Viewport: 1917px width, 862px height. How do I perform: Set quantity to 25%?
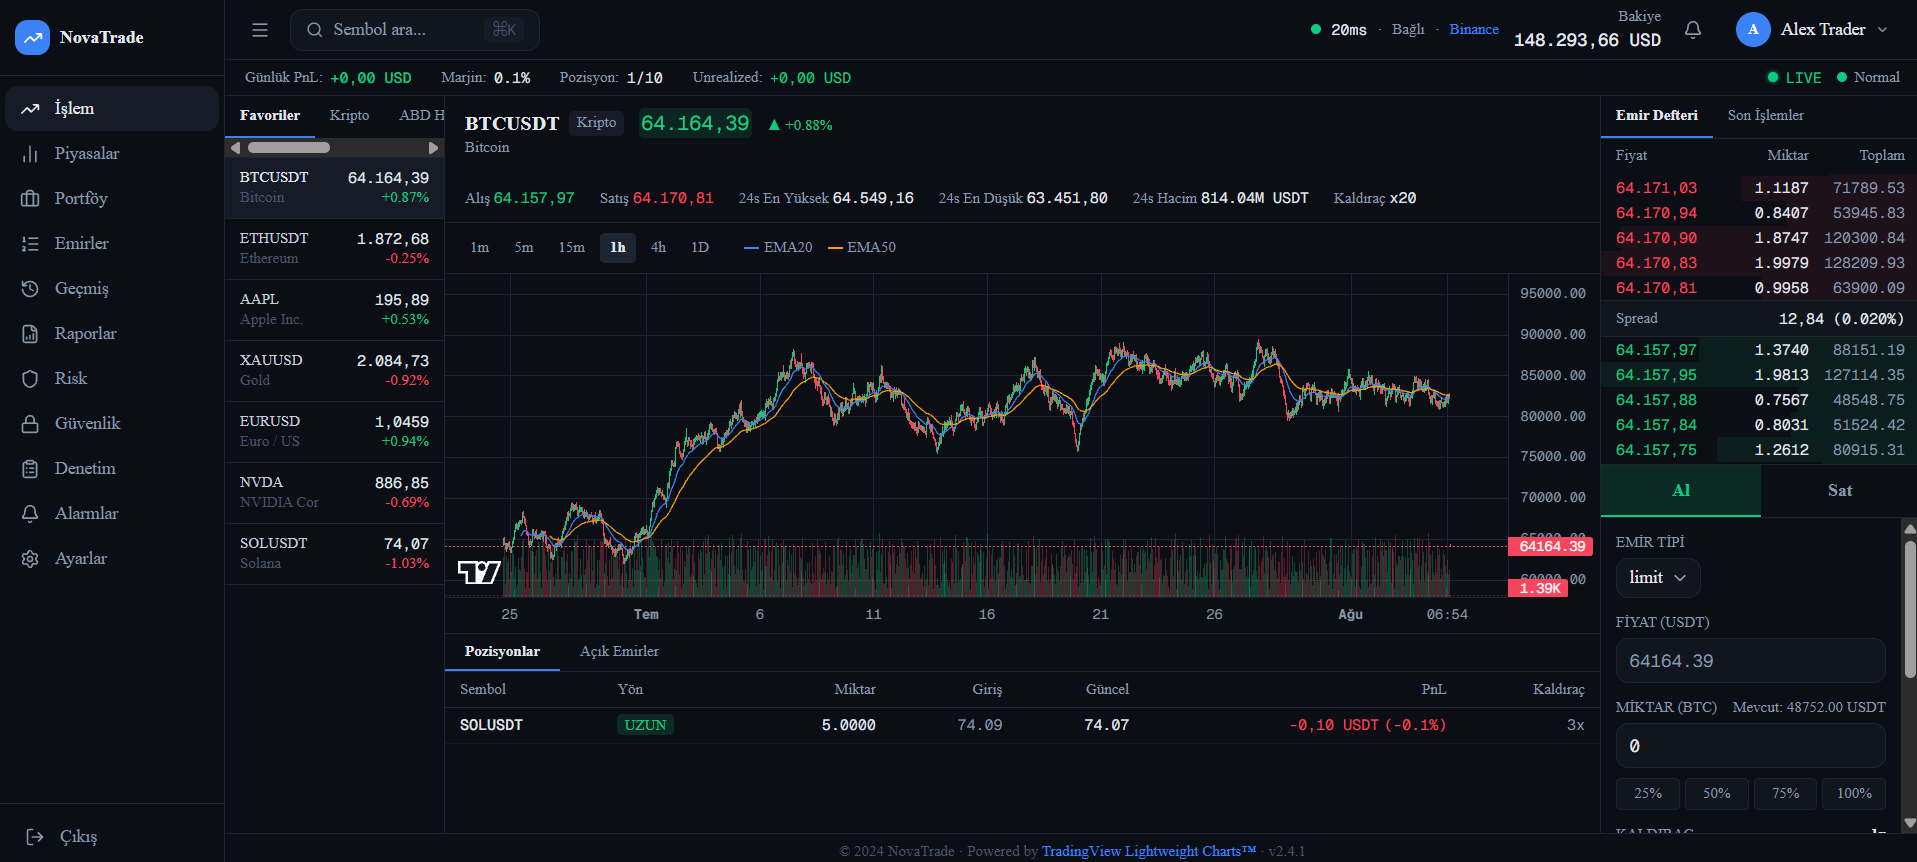[x=1648, y=794]
